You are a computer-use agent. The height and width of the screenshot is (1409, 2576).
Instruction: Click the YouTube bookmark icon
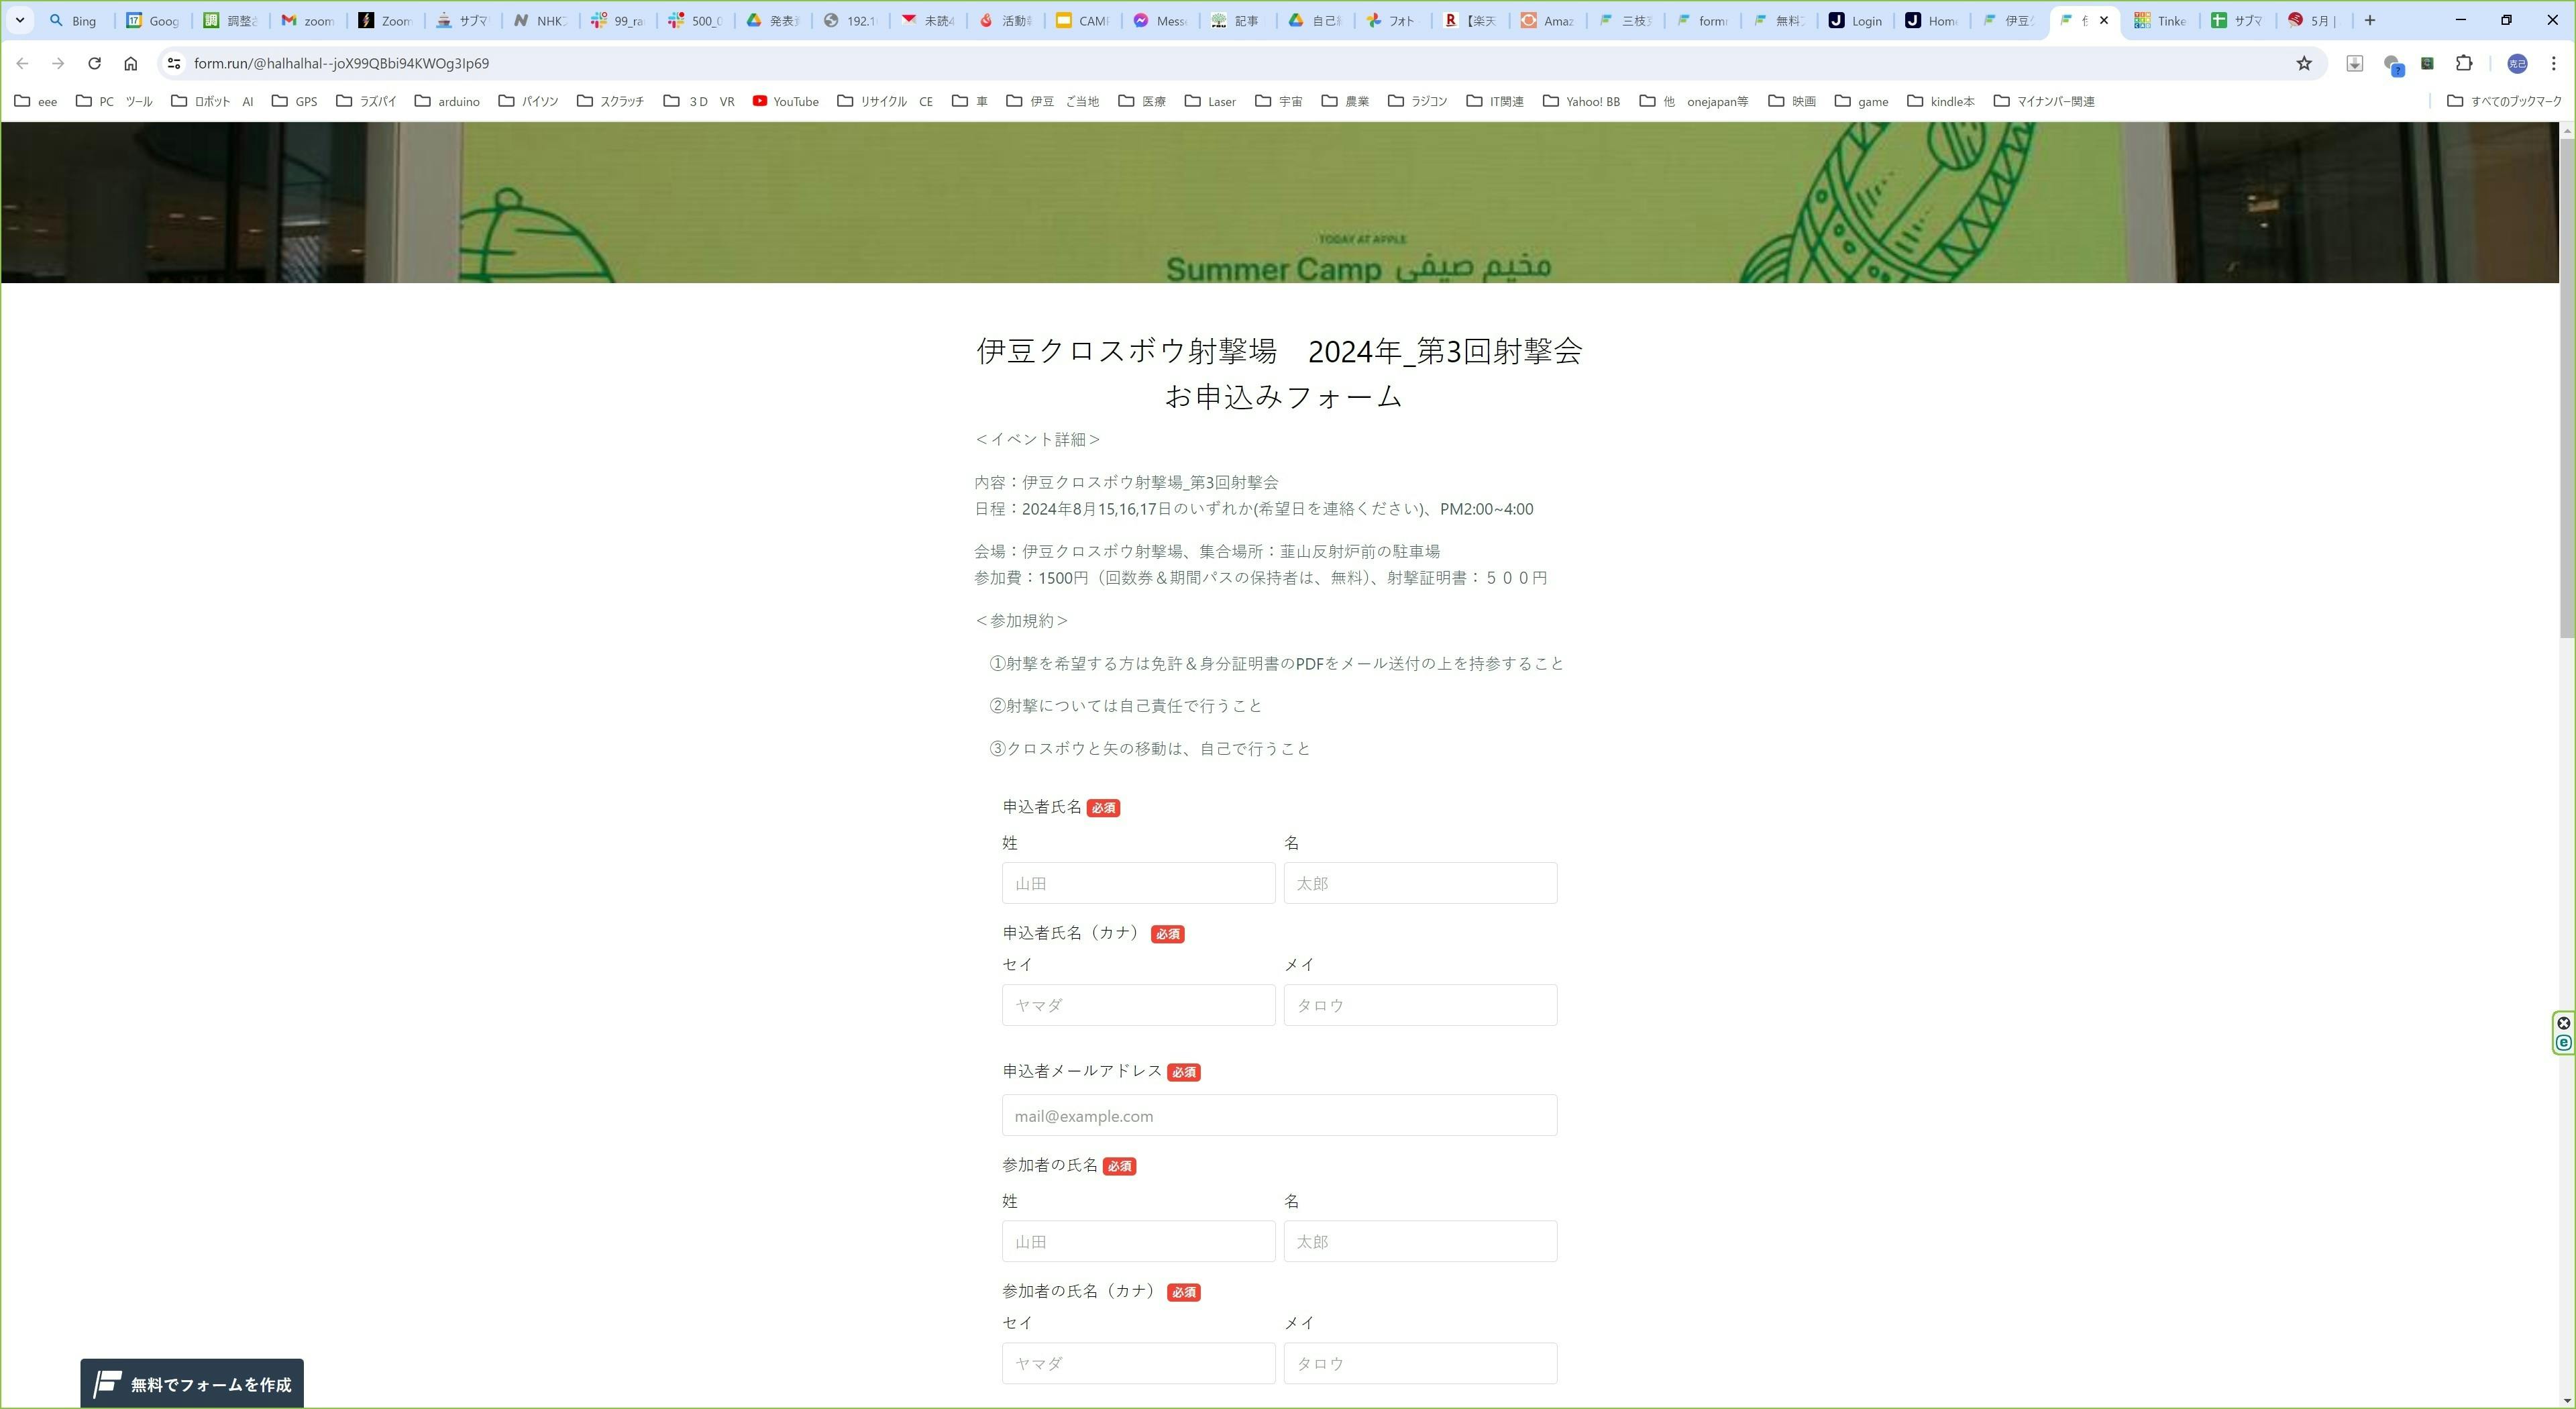click(x=760, y=101)
